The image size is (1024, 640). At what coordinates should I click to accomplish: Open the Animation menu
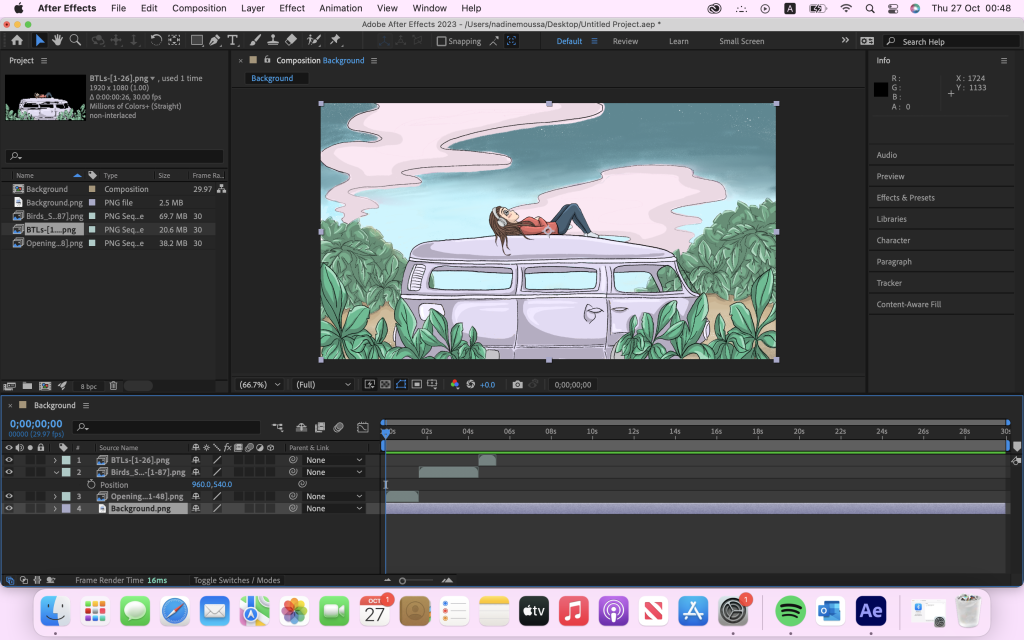pyautogui.click(x=341, y=8)
